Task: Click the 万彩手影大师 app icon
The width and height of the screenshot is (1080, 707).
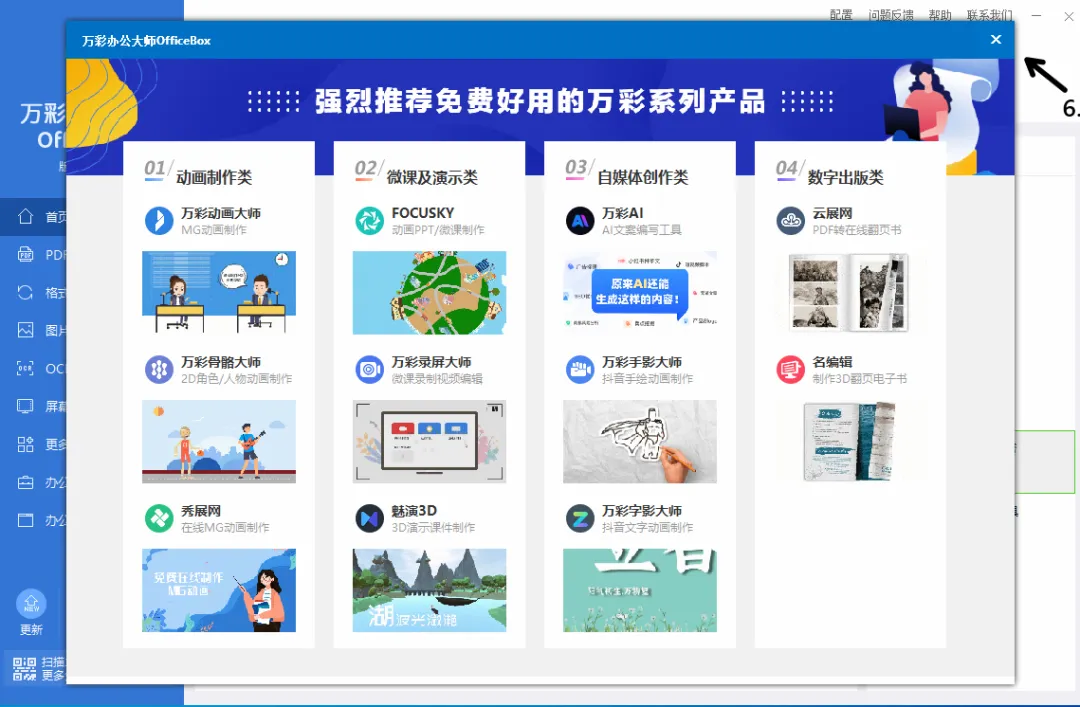Action: (580, 369)
